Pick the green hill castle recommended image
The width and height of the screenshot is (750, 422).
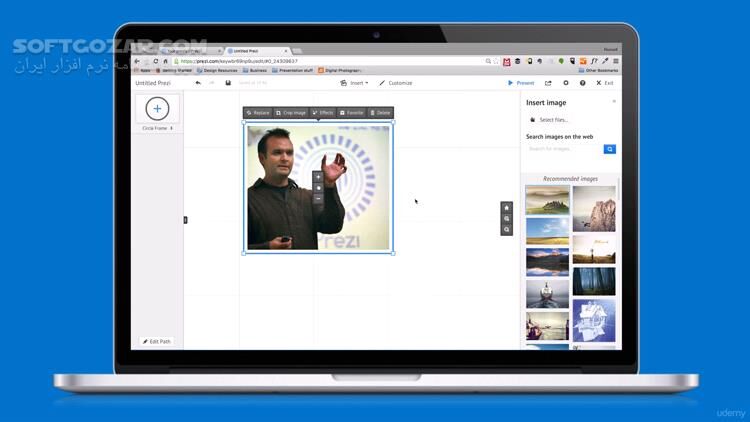(x=547, y=200)
